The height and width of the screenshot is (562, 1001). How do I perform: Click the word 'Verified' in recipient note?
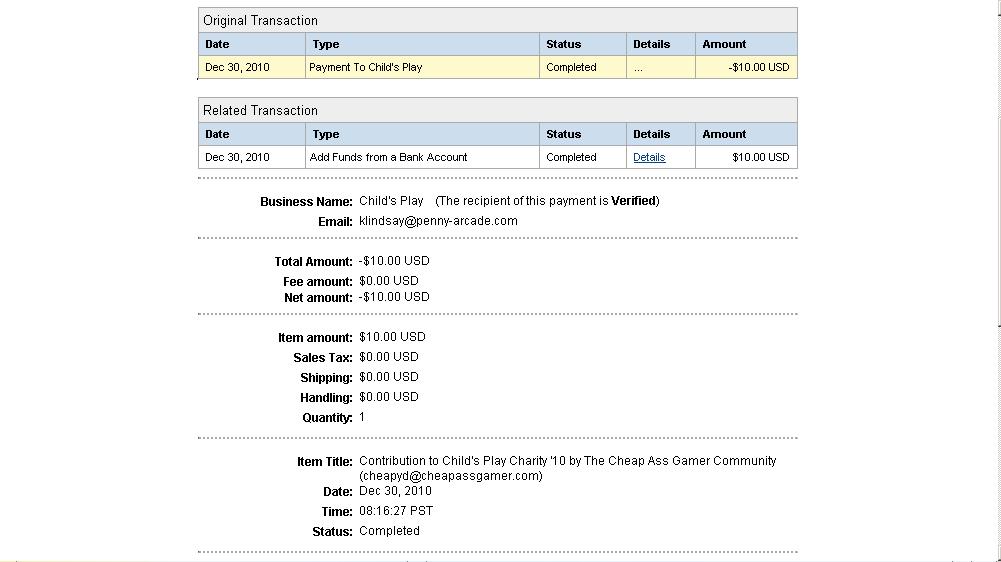point(633,201)
